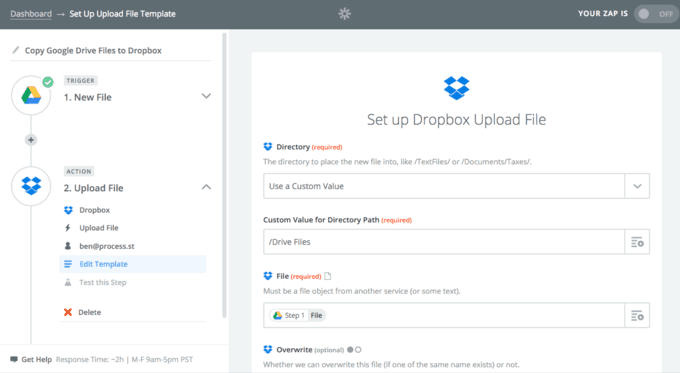
Task: Click the Google Drive trigger step icon
Action: pyautogui.click(x=31, y=95)
